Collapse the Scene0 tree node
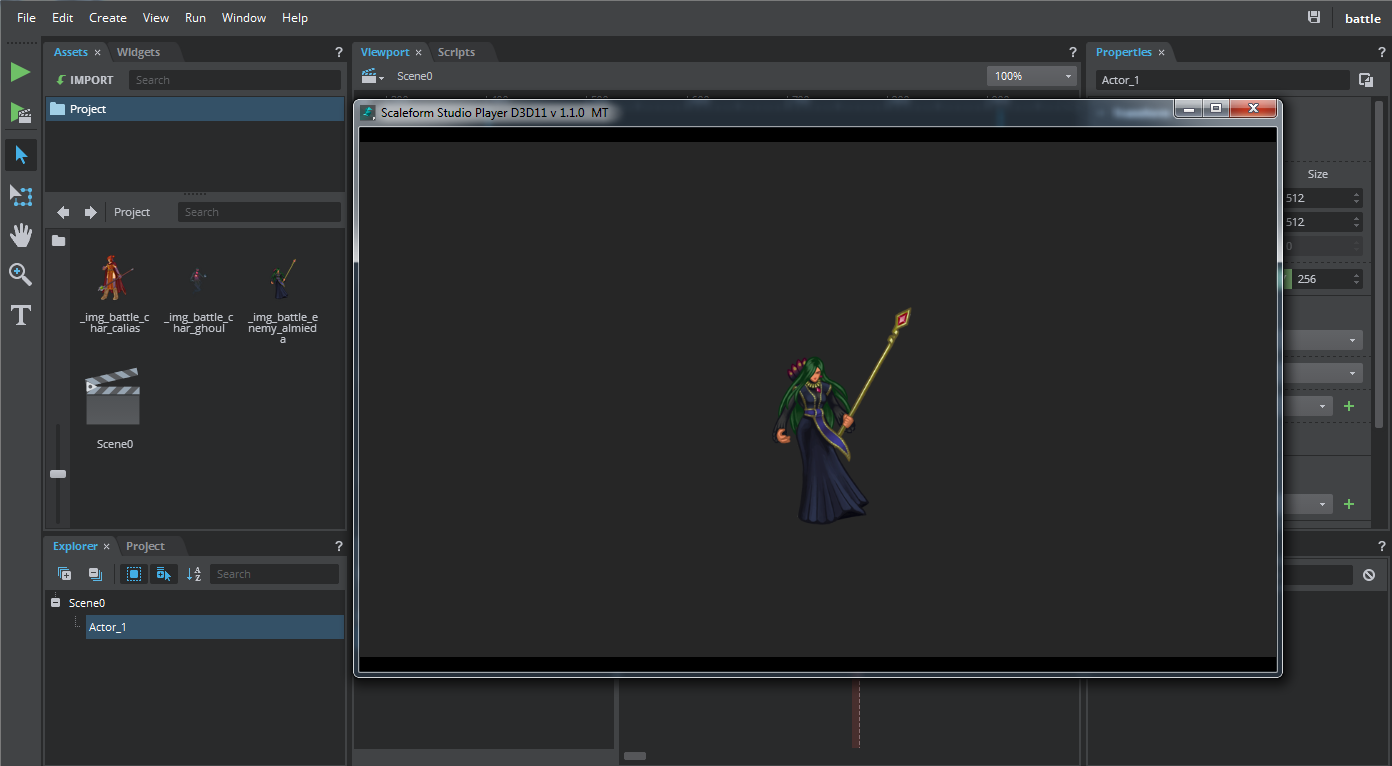1392x766 pixels. [x=55, y=603]
